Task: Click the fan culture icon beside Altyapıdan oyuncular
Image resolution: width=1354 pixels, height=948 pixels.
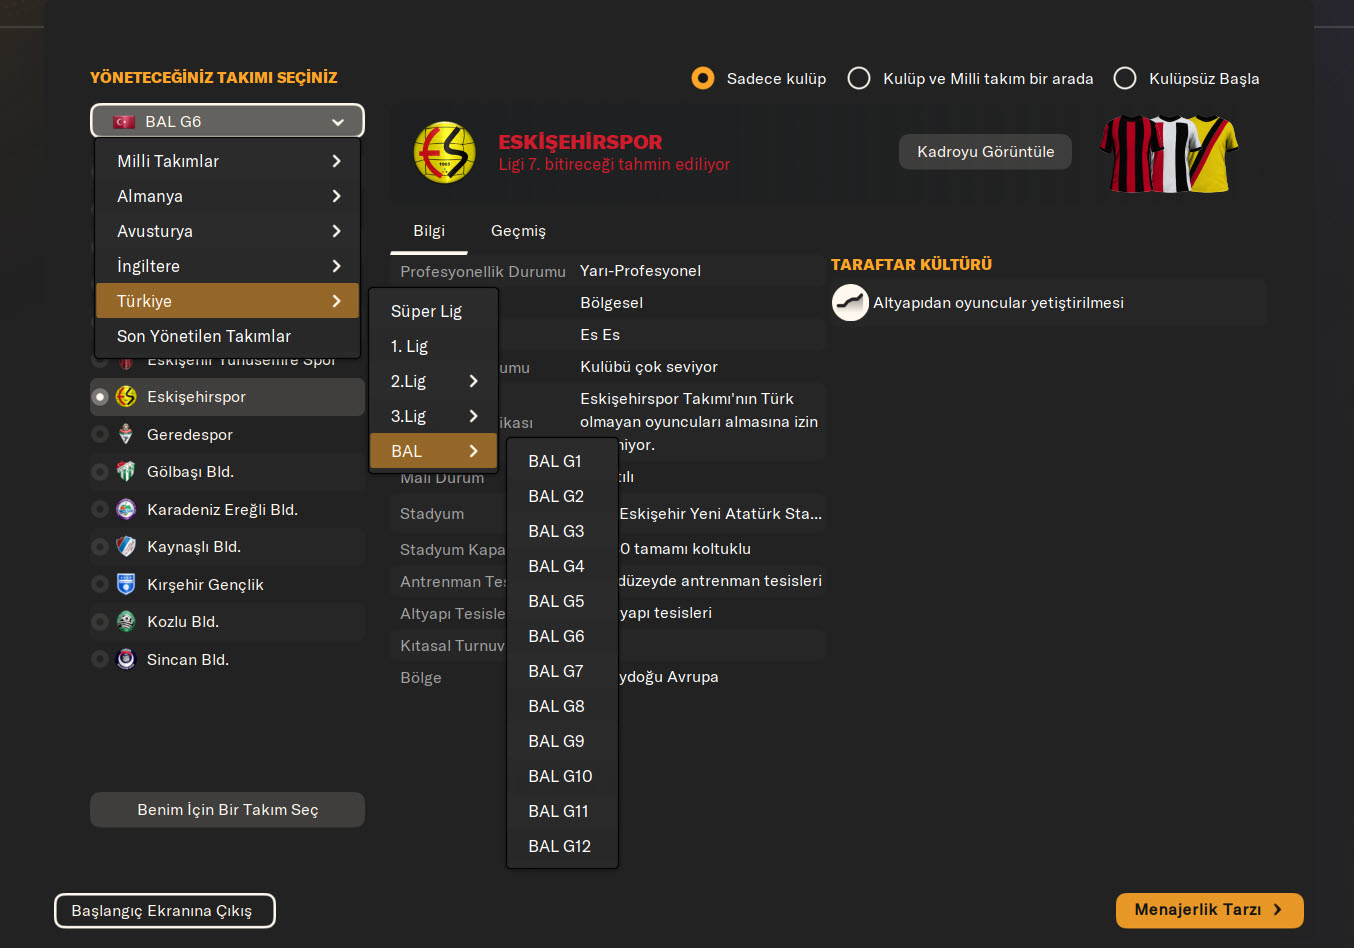Action: pyautogui.click(x=850, y=303)
